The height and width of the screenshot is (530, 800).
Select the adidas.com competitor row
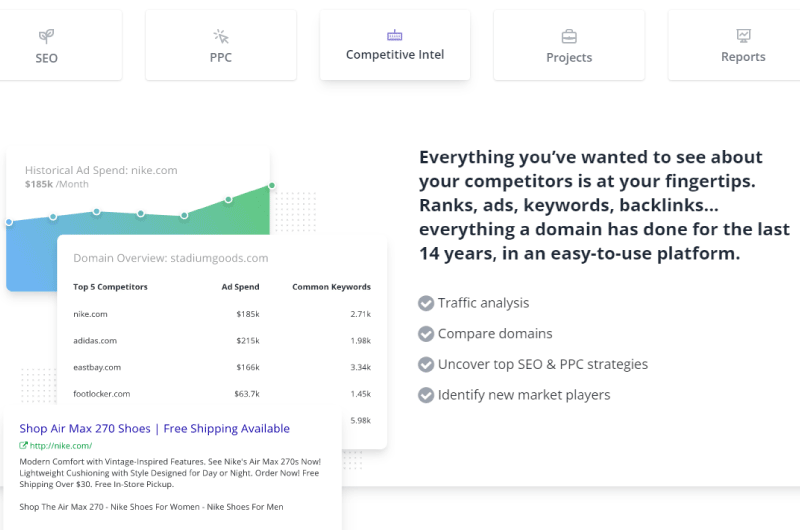coord(222,340)
